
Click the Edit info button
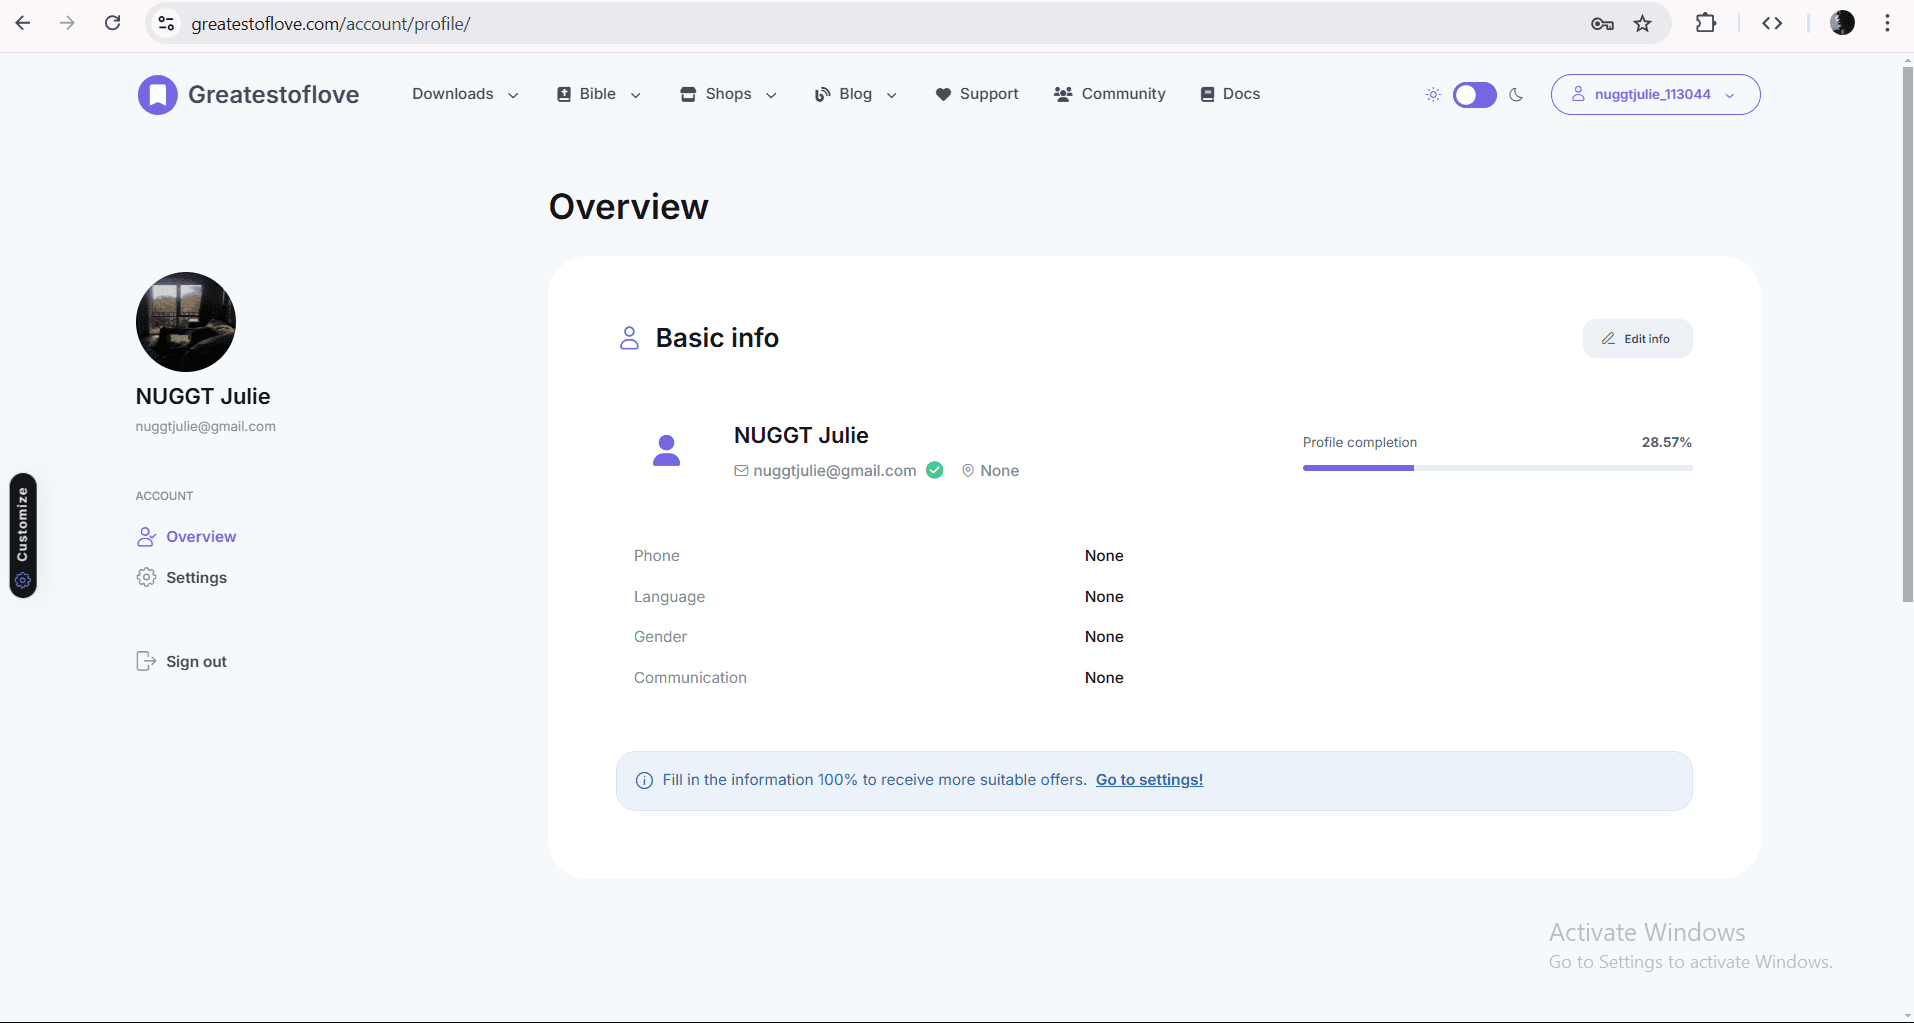tap(1637, 339)
